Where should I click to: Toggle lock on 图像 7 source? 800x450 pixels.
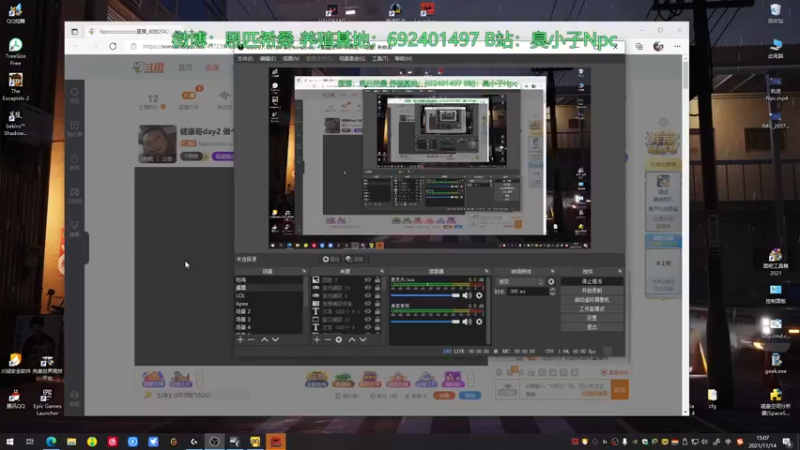coord(378,280)
